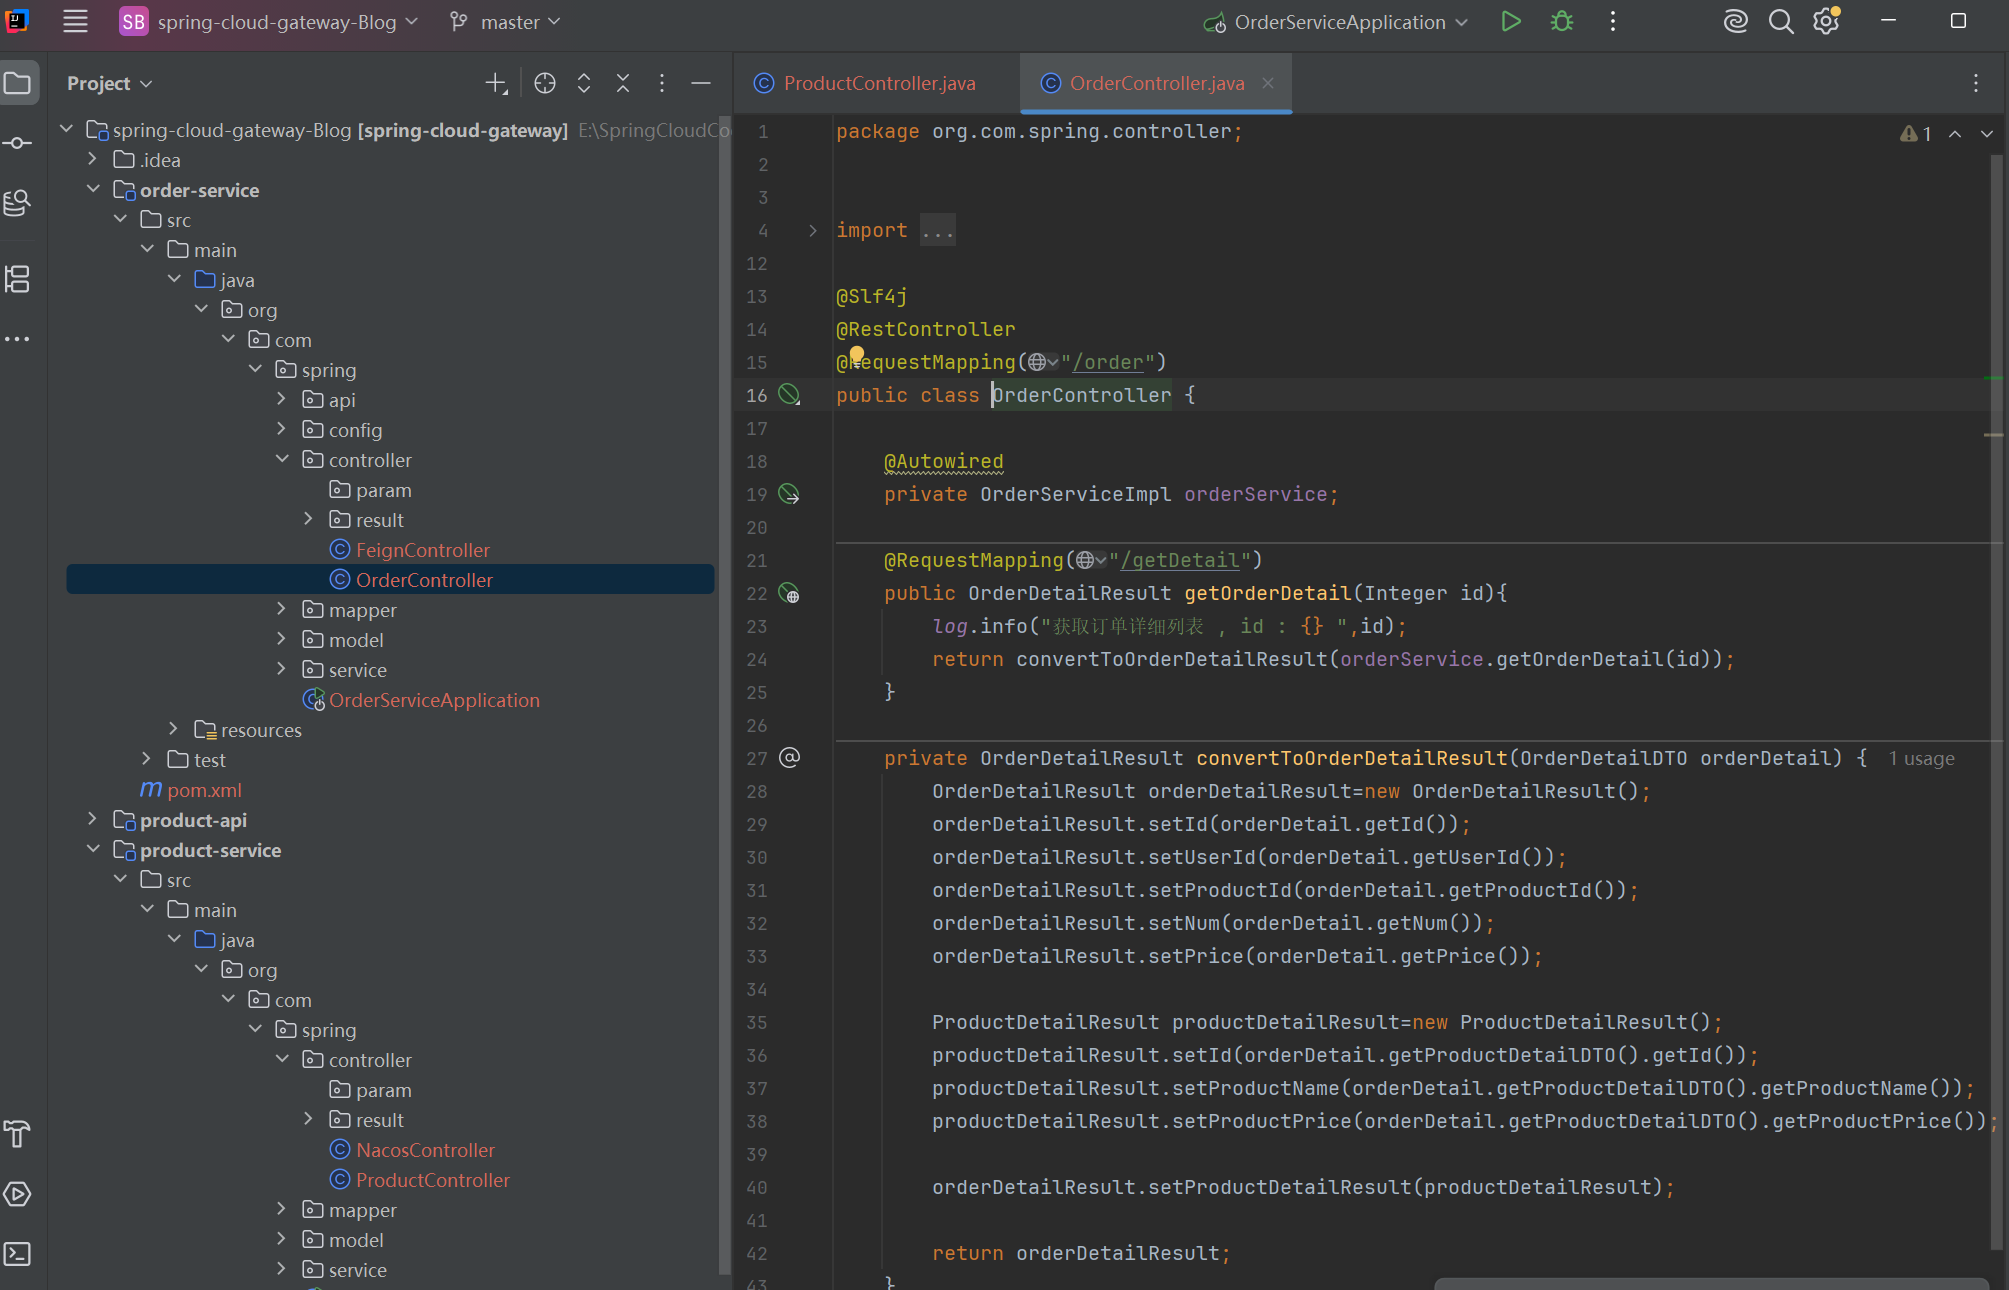Open OrderServiceApplication run configuration dropdown
Image resolution: width=2009 pixels, height=1290 pixels.
[x=1336, y=21]
